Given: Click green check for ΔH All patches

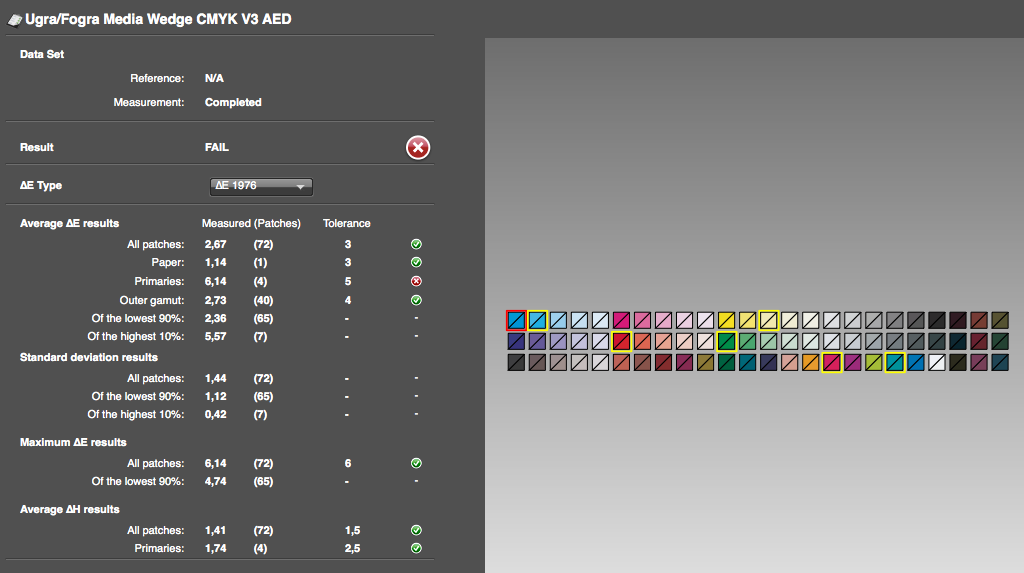Looking at the screenshot, I should point(416,531).
